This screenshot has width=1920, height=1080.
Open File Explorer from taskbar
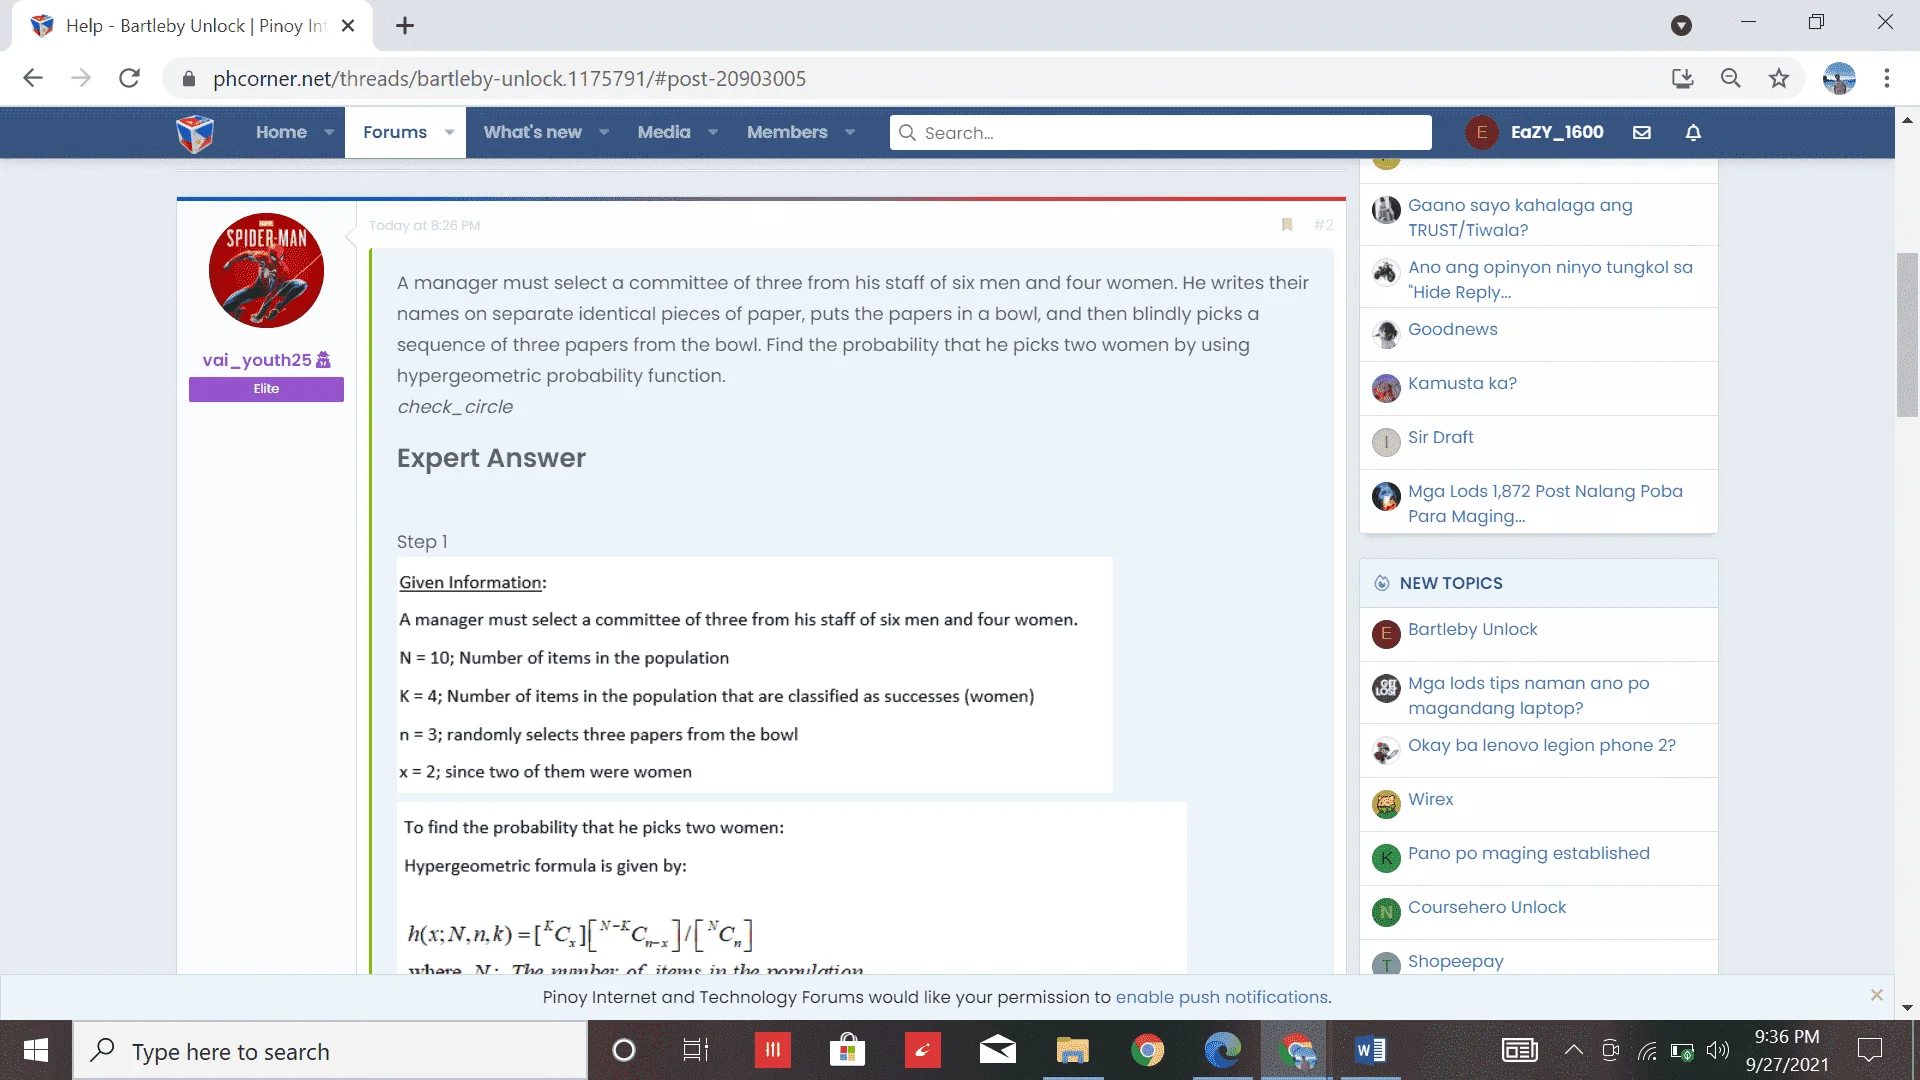[1072, 1050]
